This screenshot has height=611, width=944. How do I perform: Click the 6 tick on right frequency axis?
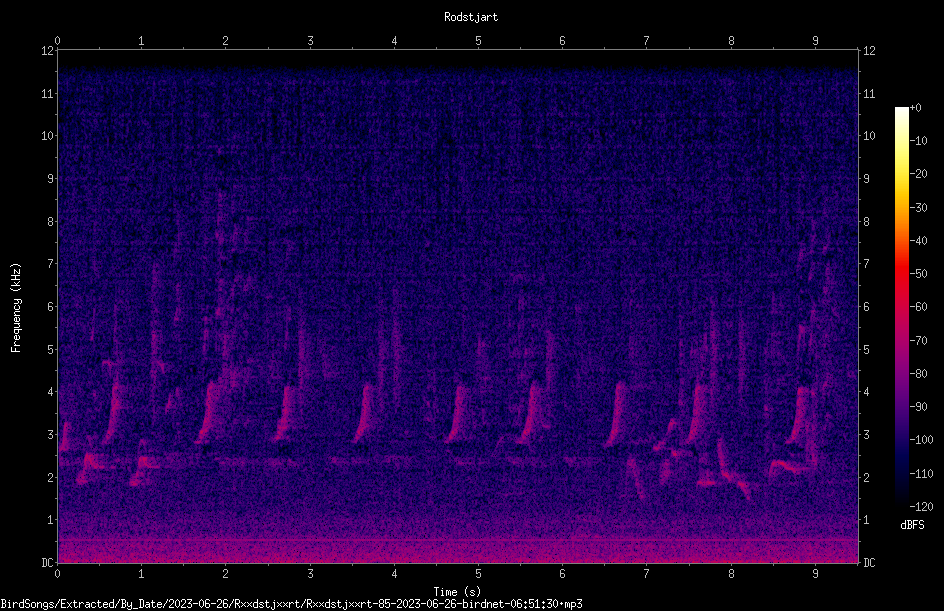(x=866, y=306)
